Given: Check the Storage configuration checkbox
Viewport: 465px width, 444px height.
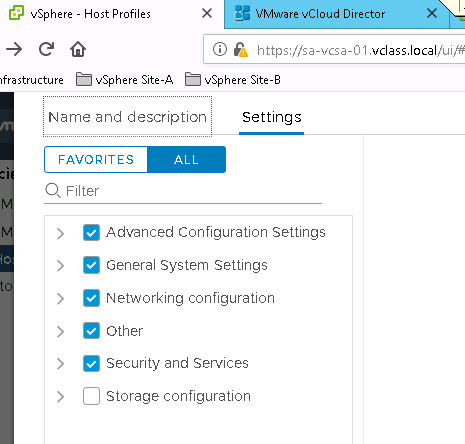Looking at the screenshot, I should click(x=91, y=396).
